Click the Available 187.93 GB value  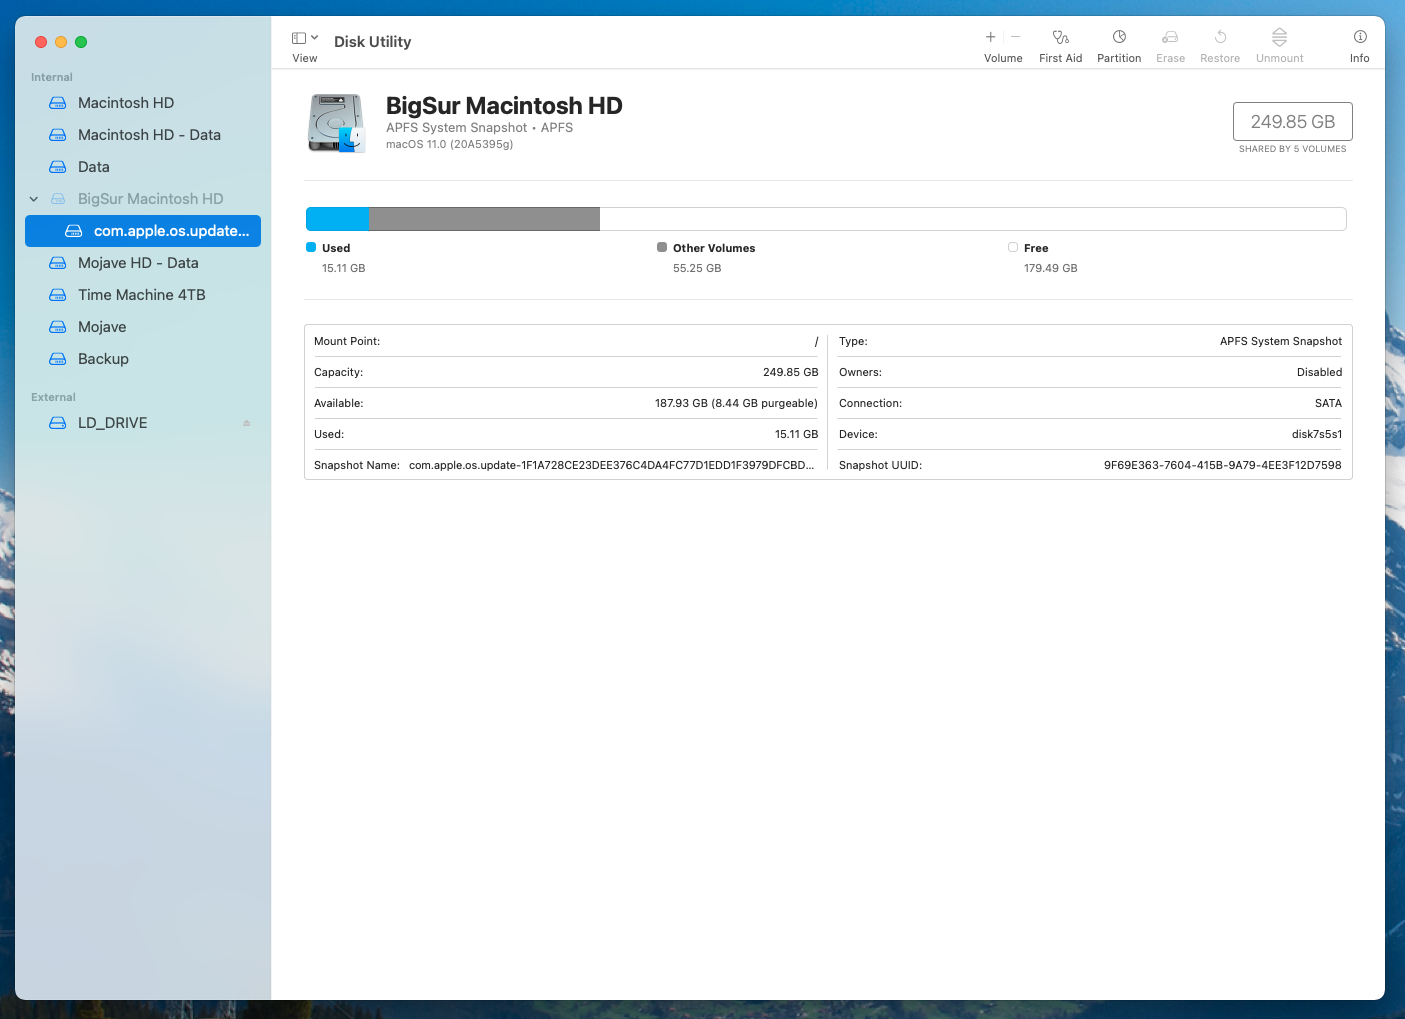click(x=736, y=403)
